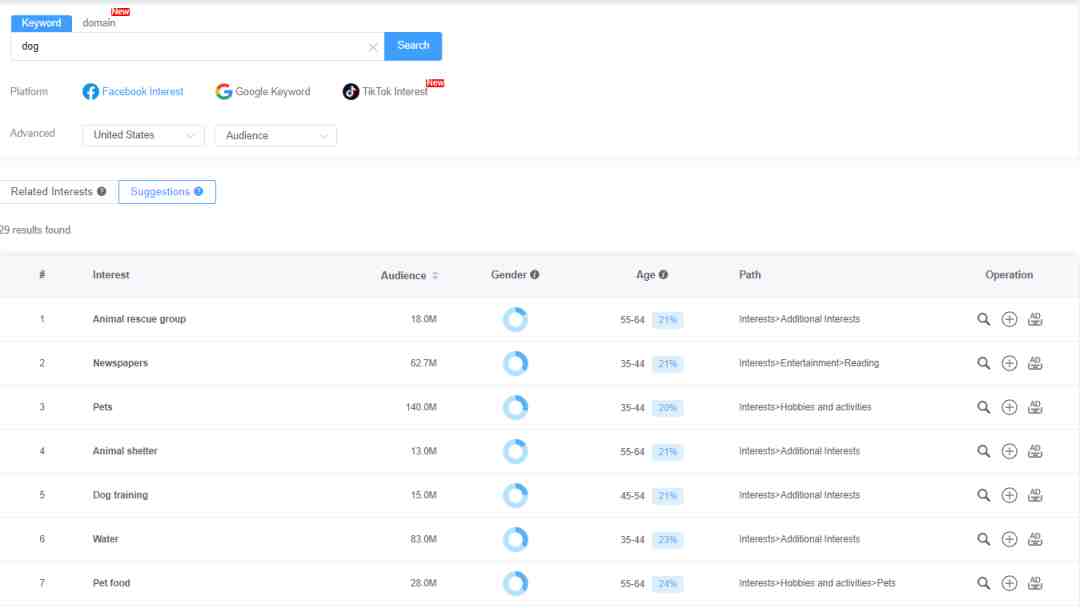Click Suggestions help icon
This screenshot has height=608, width=1080.
tap(198, 191)
